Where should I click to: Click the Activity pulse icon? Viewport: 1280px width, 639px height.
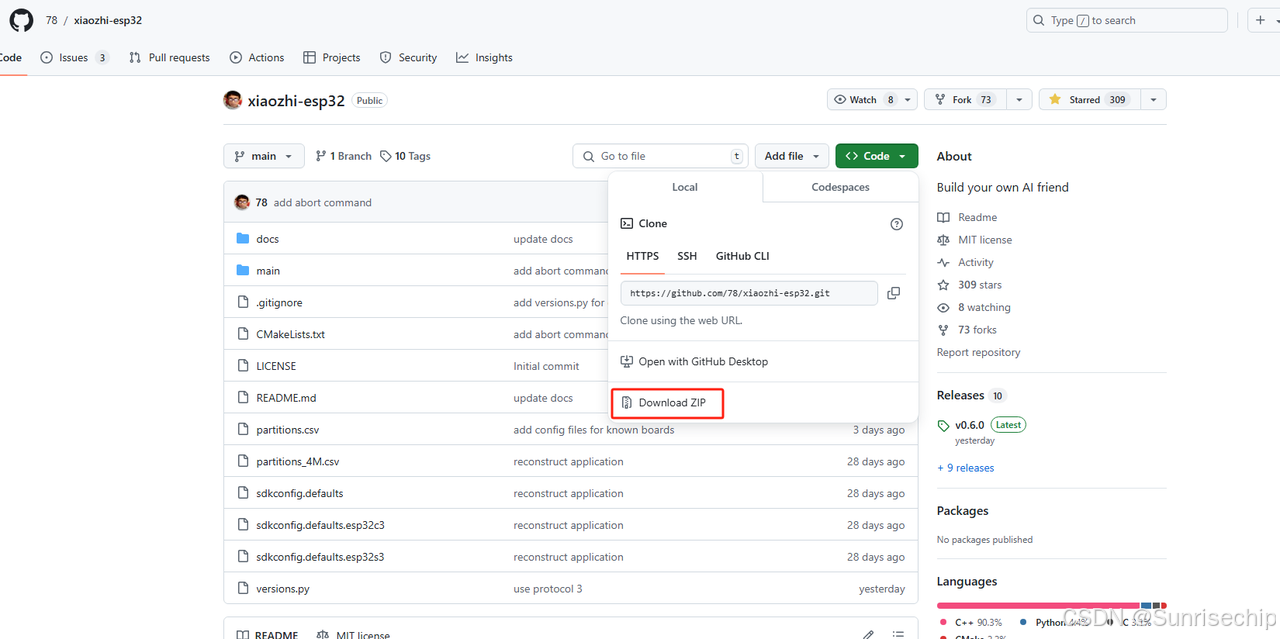point(943,262)
